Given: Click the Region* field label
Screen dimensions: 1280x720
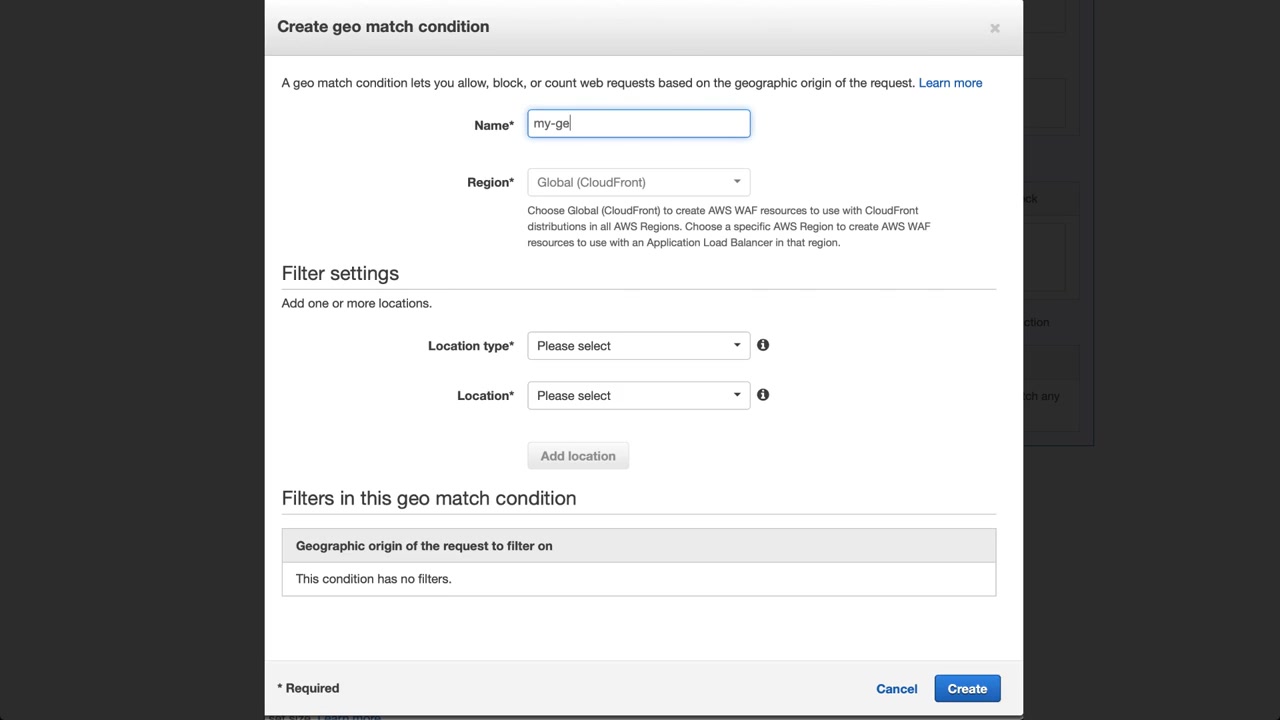Looking at the screenshot, I should pyautogui.click(x=490, y=182).
